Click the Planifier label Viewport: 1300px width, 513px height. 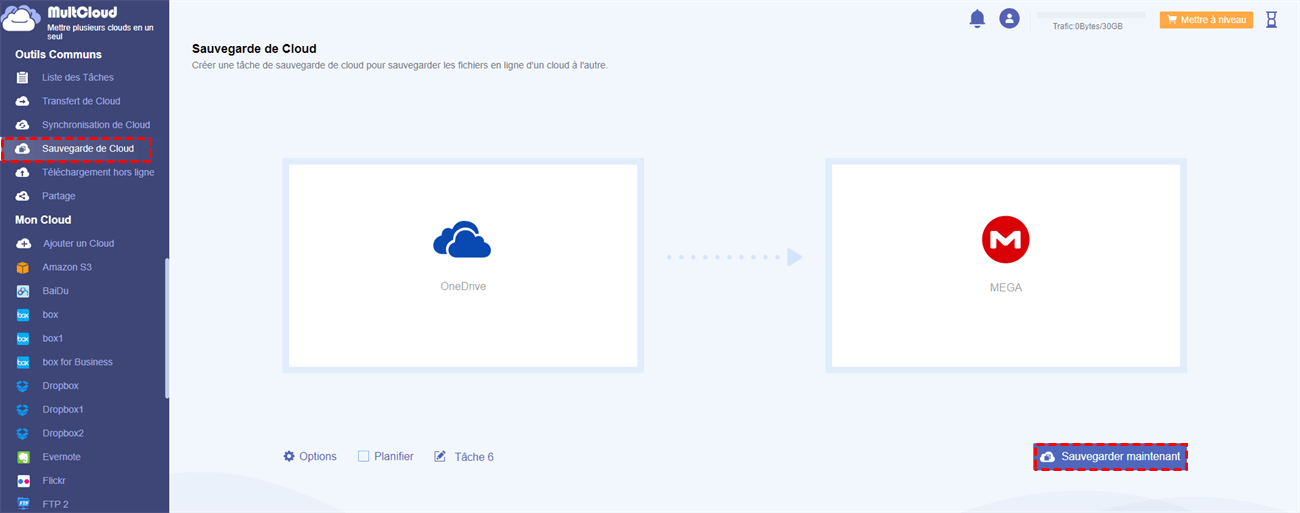click(x=394, y=456)
